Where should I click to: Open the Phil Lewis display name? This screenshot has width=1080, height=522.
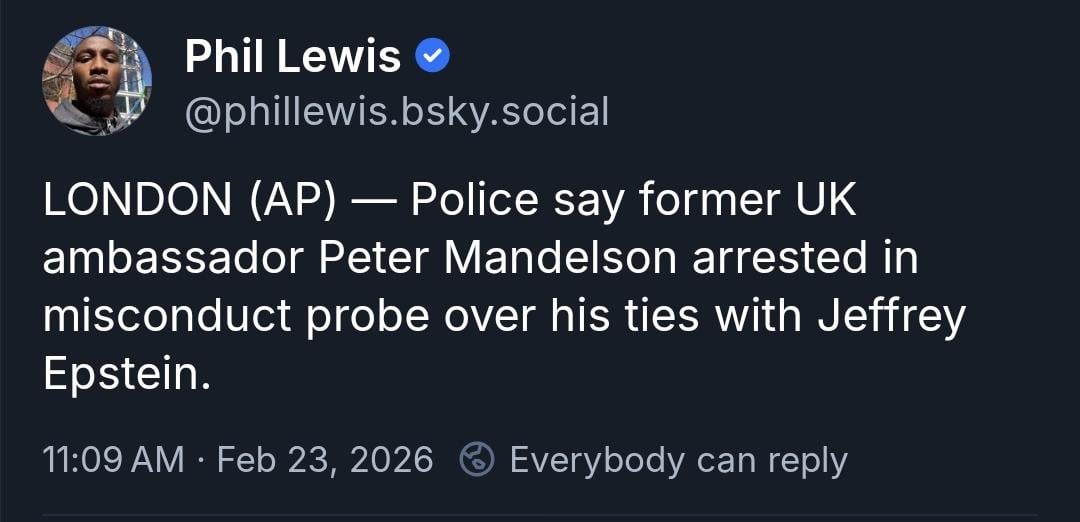pos(292,58)
